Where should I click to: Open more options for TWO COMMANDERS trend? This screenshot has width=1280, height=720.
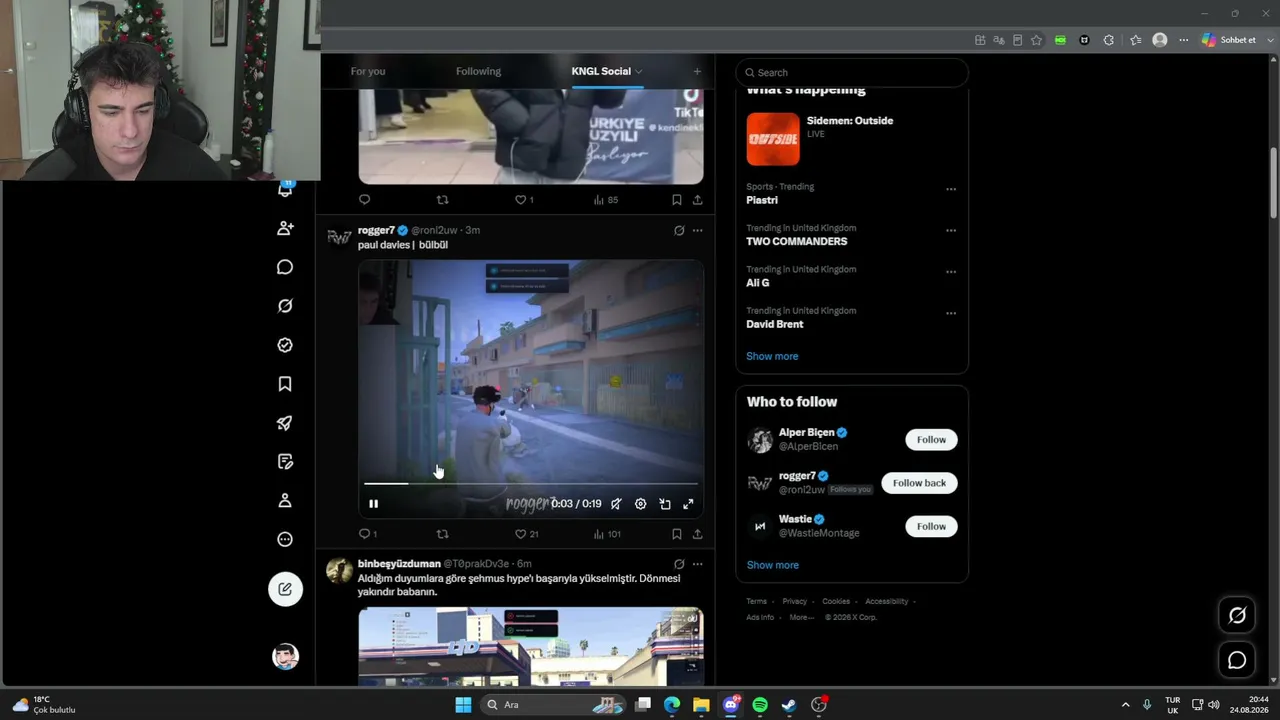[x=951, y=230]
